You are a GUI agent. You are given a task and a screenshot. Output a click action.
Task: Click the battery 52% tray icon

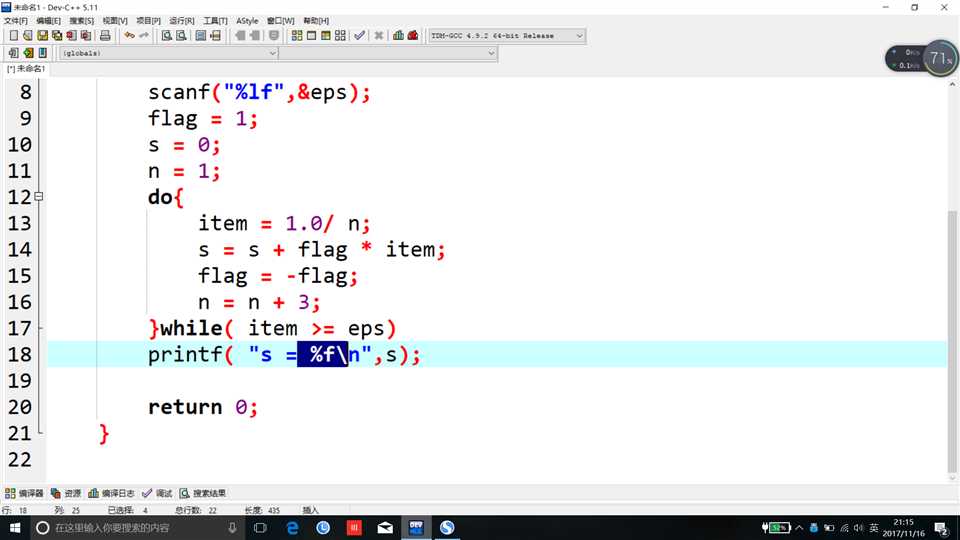coord(775,528)
